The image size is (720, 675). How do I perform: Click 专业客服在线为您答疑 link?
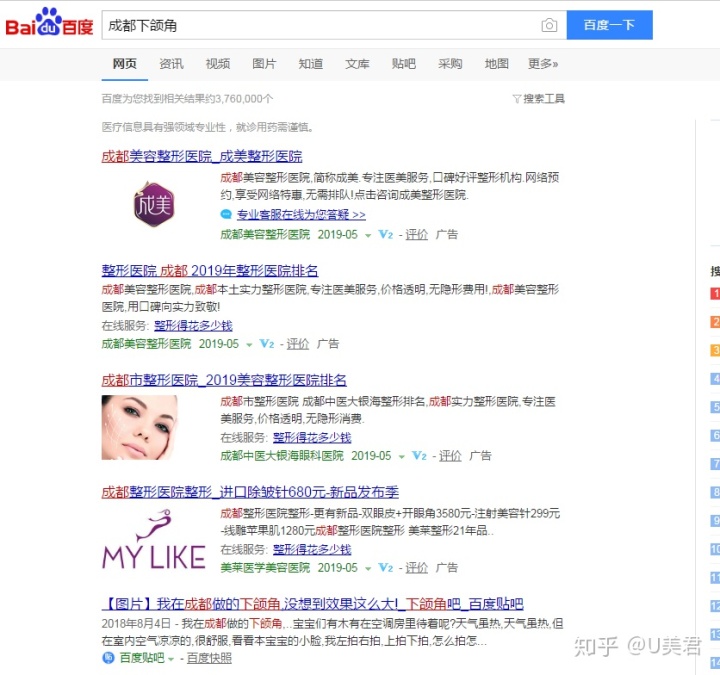(301, 214)
